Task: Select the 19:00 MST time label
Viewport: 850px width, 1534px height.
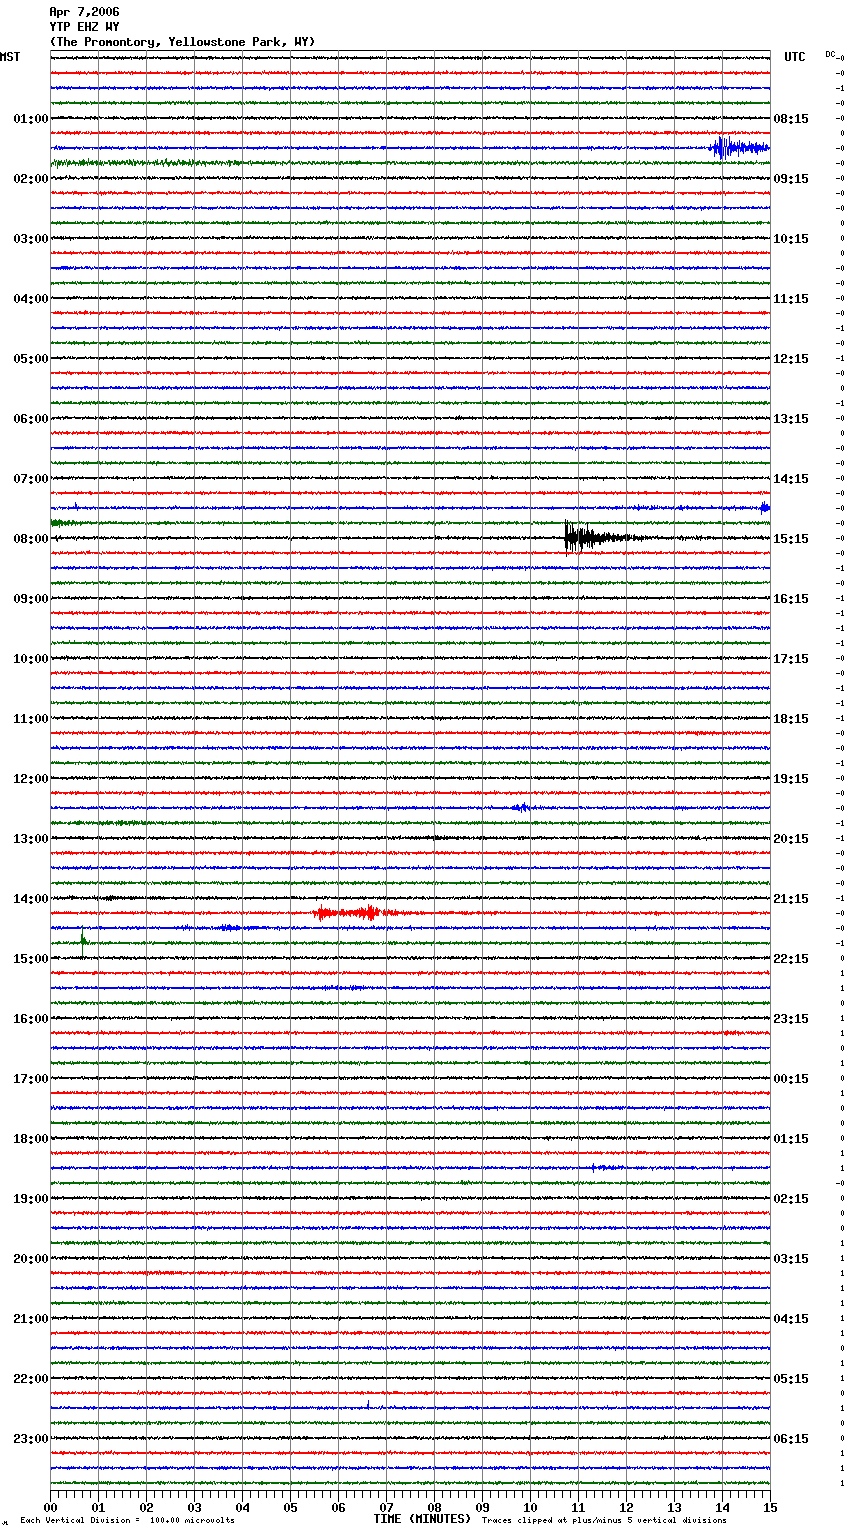Action: [x=31, y=1199]
